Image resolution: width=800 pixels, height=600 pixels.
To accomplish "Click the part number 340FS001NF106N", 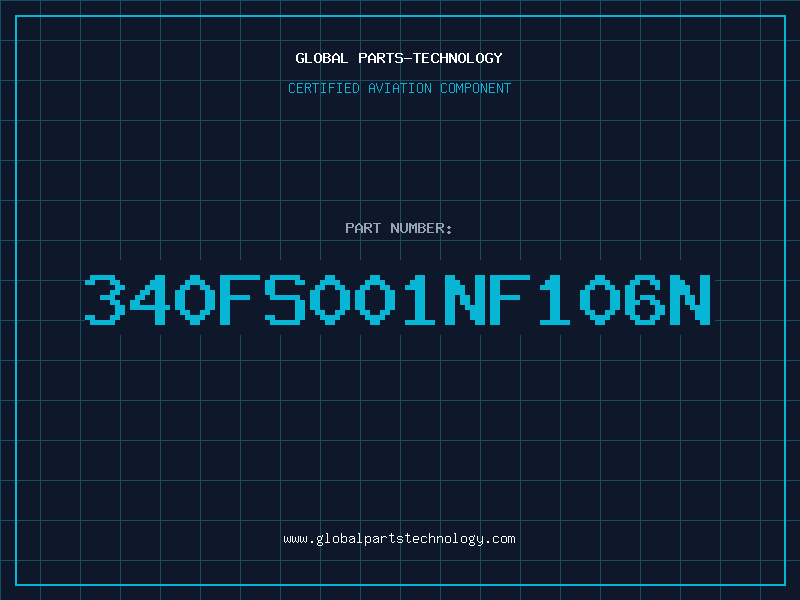I will point(398,299).
